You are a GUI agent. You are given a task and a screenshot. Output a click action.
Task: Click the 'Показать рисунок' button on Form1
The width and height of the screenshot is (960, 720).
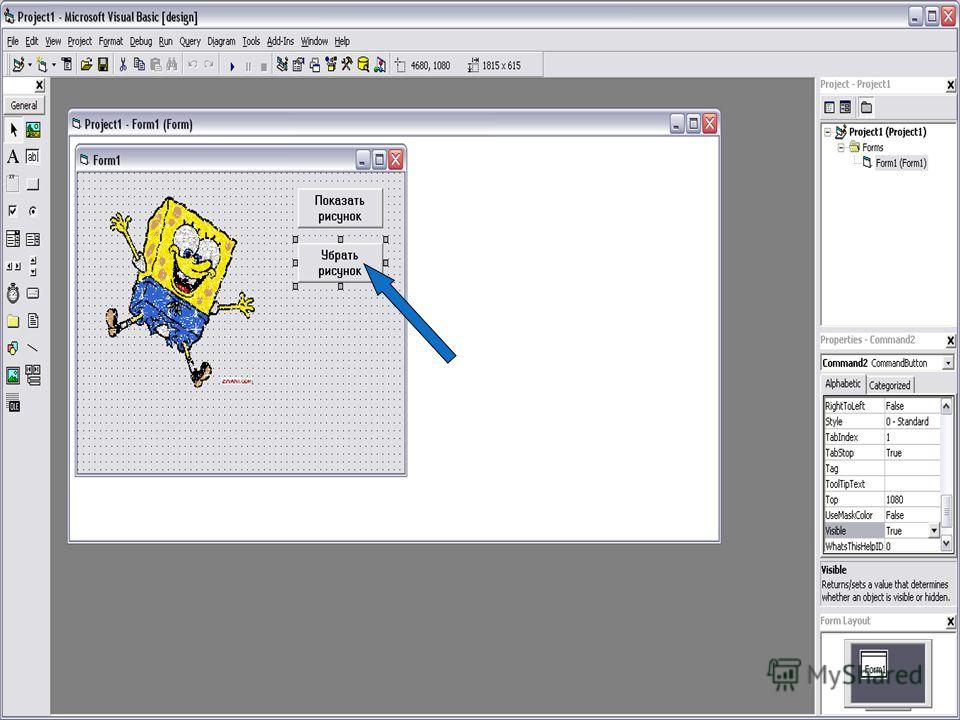[340, 208]
